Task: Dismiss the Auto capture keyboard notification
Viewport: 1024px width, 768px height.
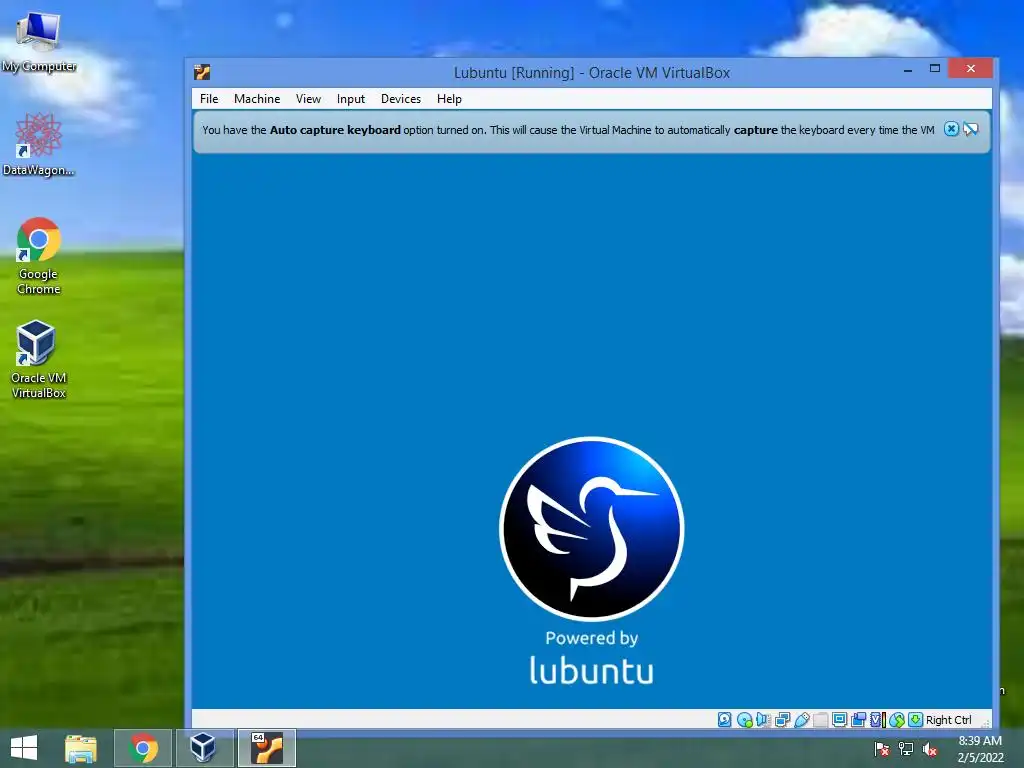Action: point(952,129)
